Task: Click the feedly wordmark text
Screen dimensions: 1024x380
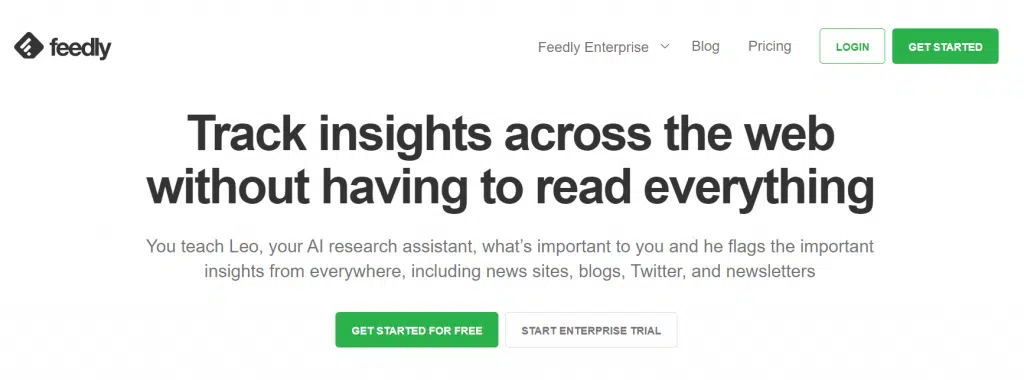Action: [80, 48]
